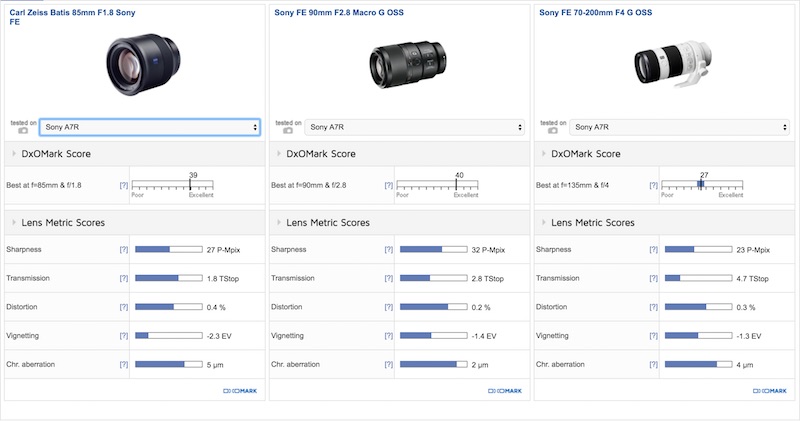The width and height of the screenshot is (800, 421).
Task: Open help for 'Best at f=135mm & f/4' score
Action: (x=653, y=185)
